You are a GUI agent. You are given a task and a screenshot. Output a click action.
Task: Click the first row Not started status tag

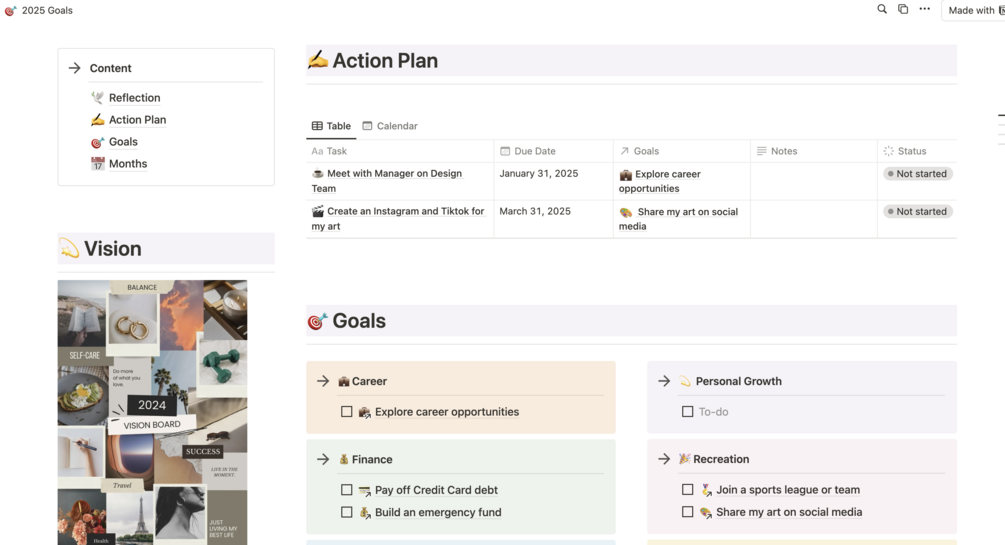click(918, 174)
